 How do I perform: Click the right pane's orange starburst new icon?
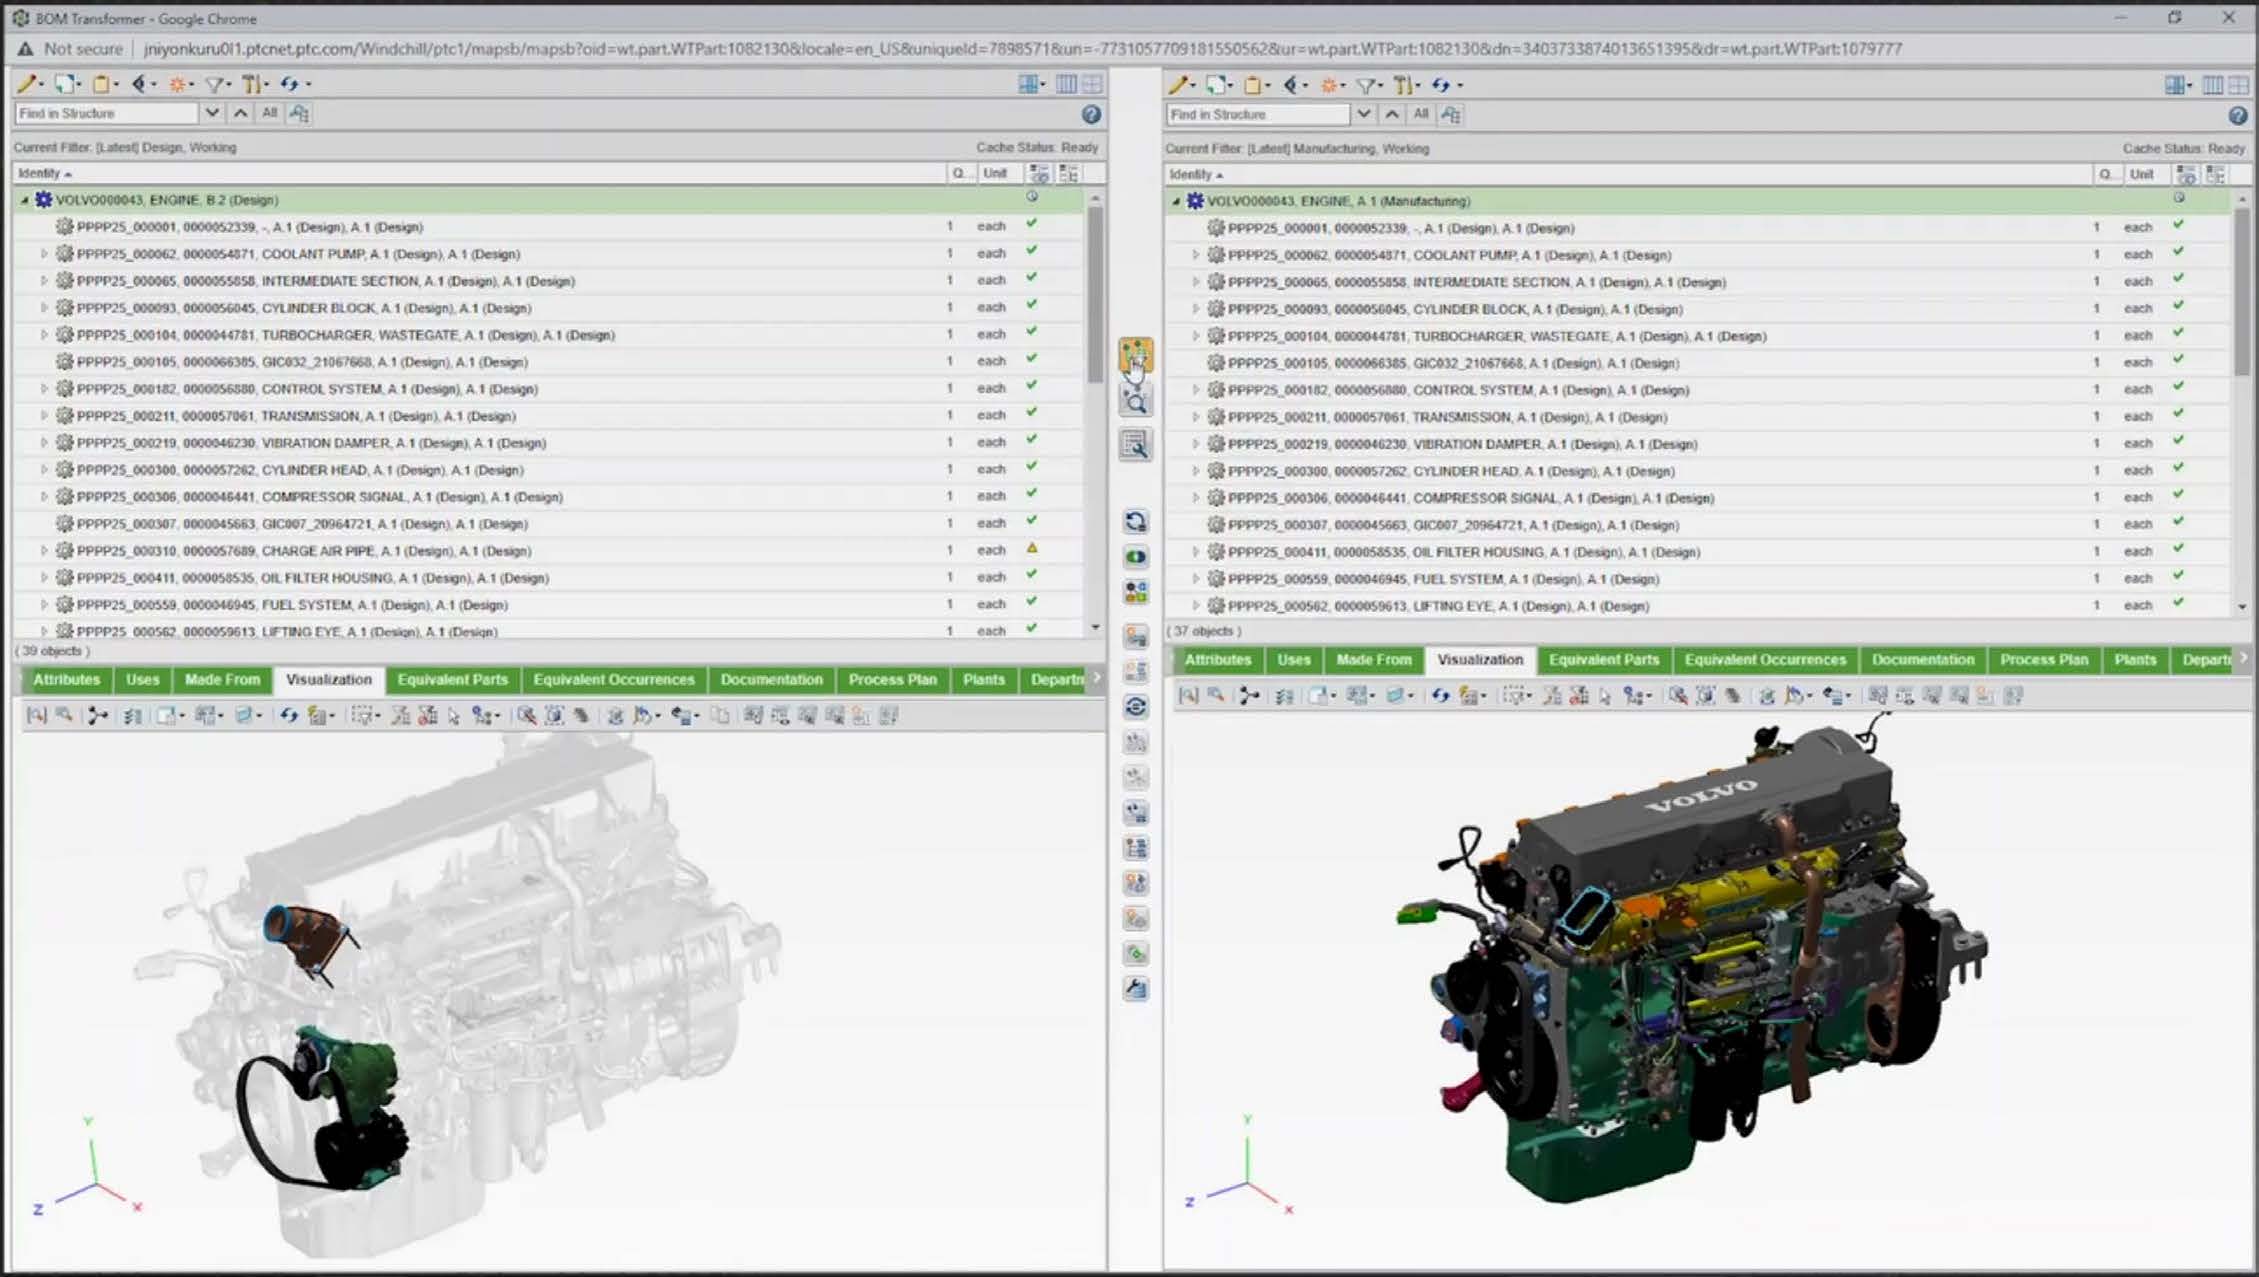[x=1330, y=85]
